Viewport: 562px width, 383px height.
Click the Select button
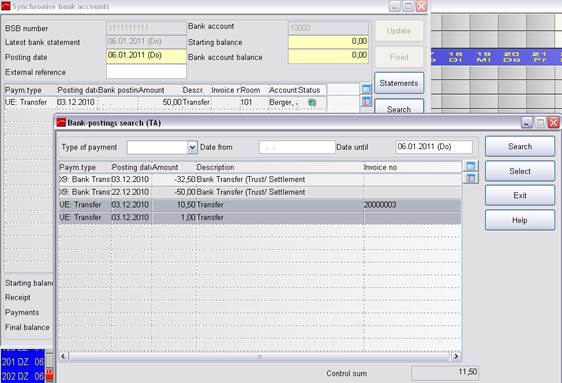point(520,171)
